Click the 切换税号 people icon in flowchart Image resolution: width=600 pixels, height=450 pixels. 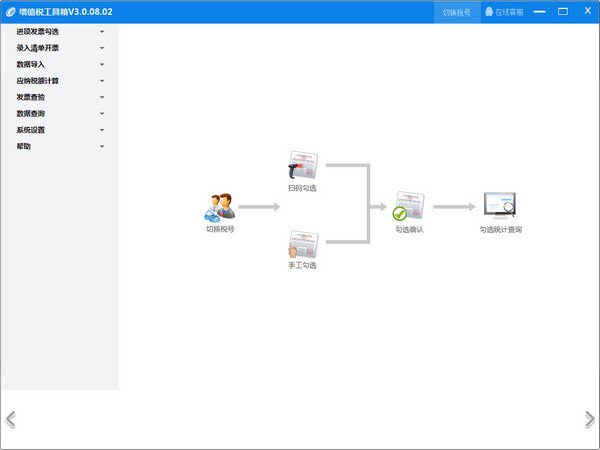pyautogui.click(x=220, y=207)
